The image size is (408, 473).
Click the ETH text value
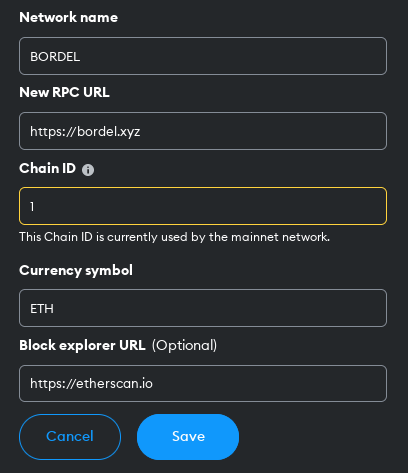pyautogui.click(x=42, y=309)
